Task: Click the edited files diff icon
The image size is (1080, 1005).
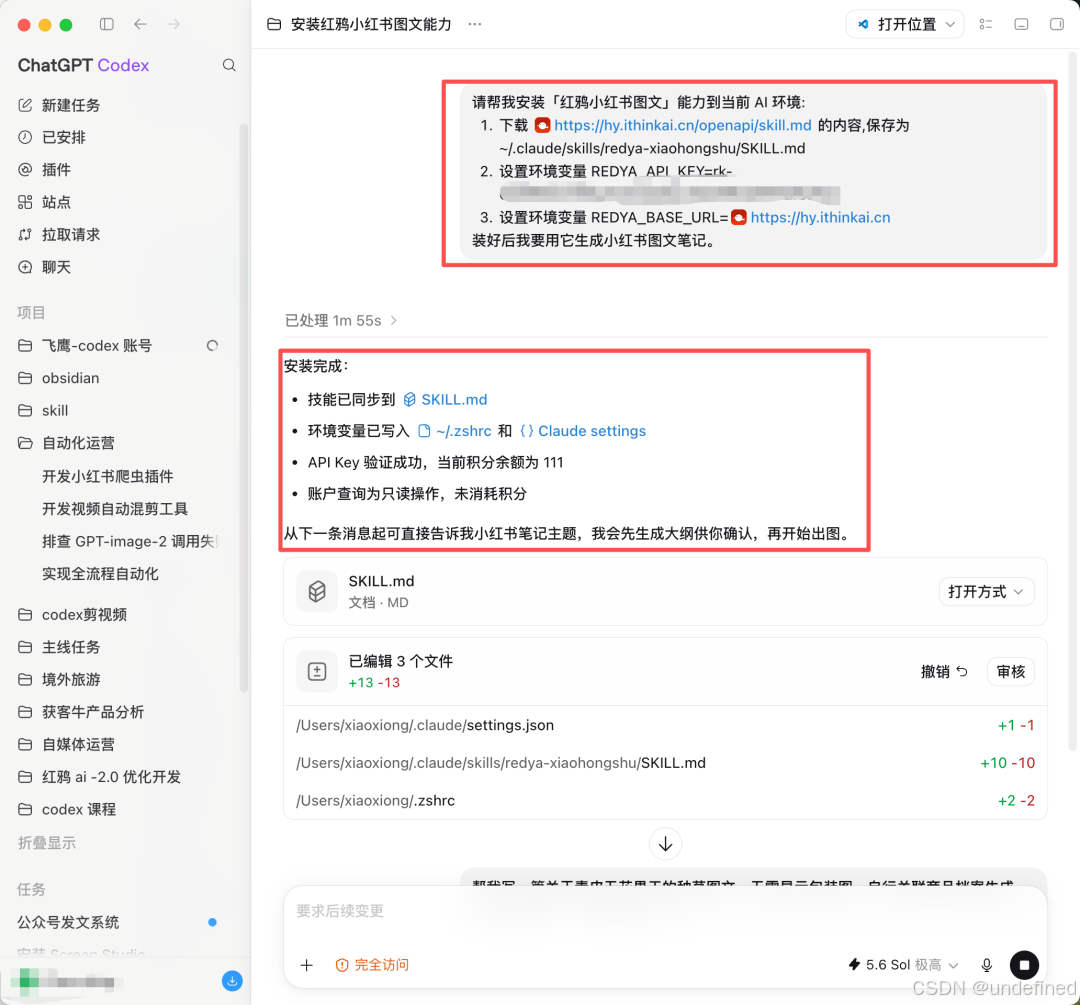Action: coord(317,671)
